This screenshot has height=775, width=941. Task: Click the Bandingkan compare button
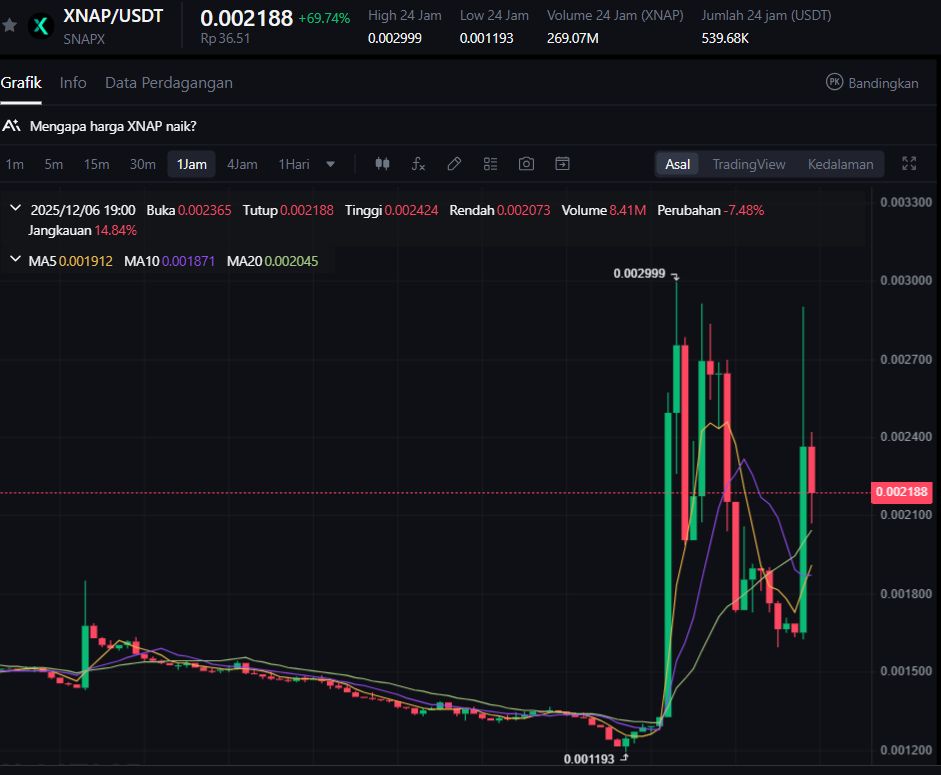click(872, 83)
